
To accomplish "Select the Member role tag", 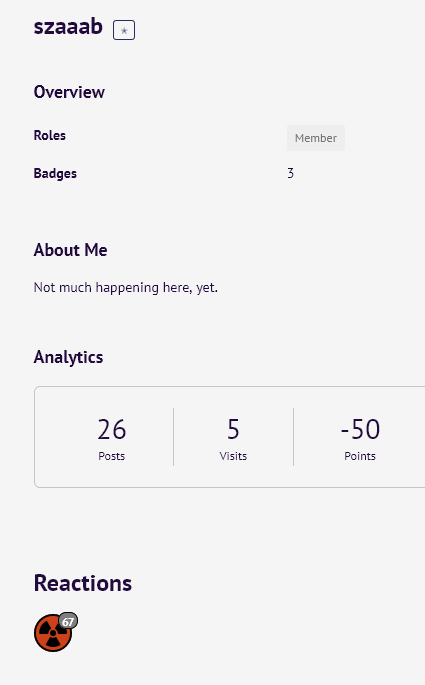I will click(x=316, y=138).
